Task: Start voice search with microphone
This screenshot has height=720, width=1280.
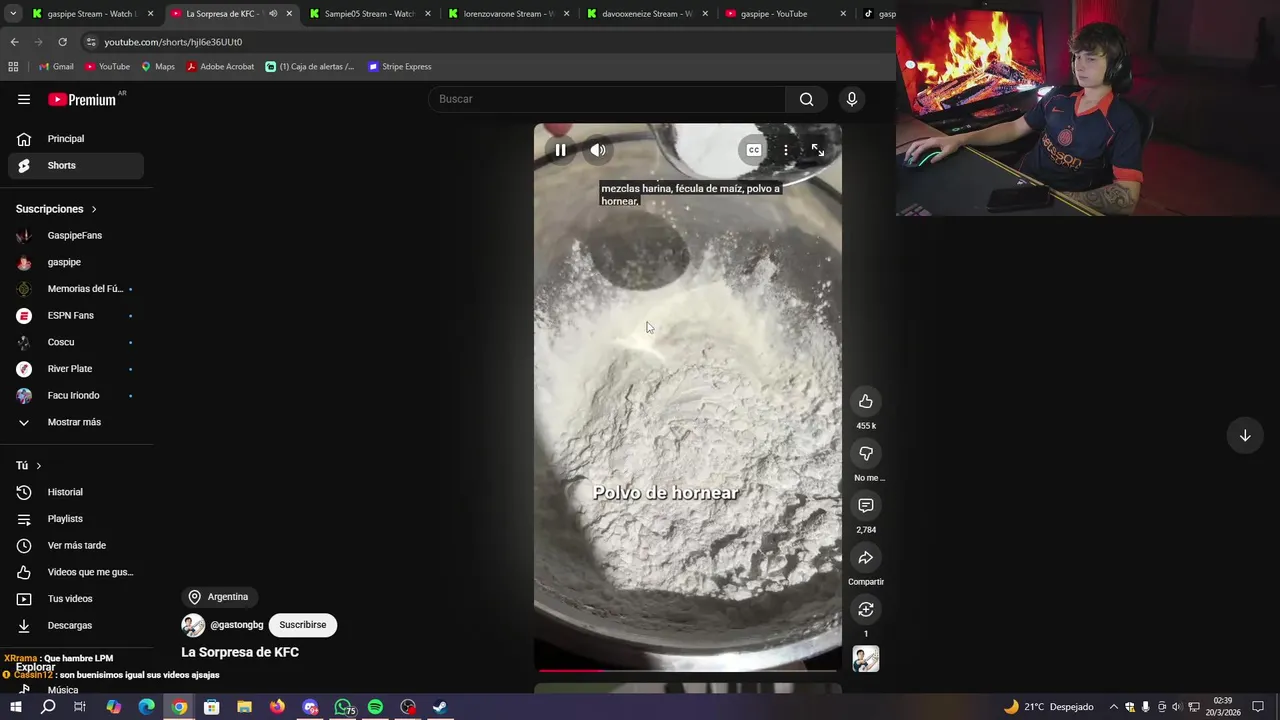Action: click(x=852, y=99)
